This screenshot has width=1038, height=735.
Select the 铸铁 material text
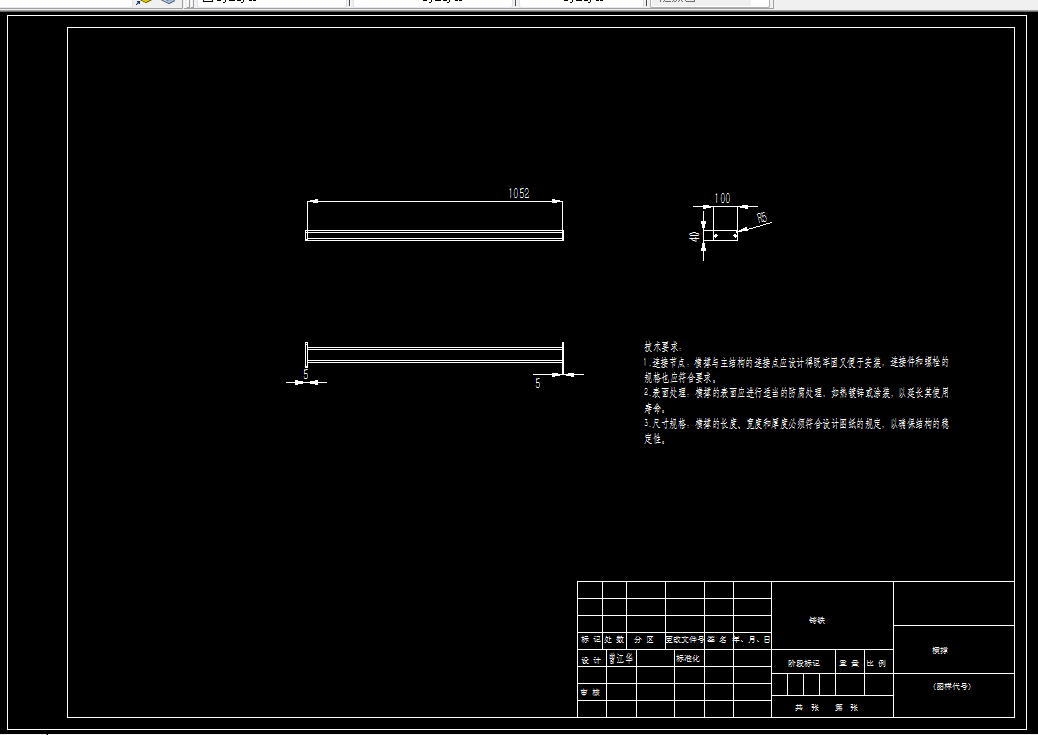[817, 621]
